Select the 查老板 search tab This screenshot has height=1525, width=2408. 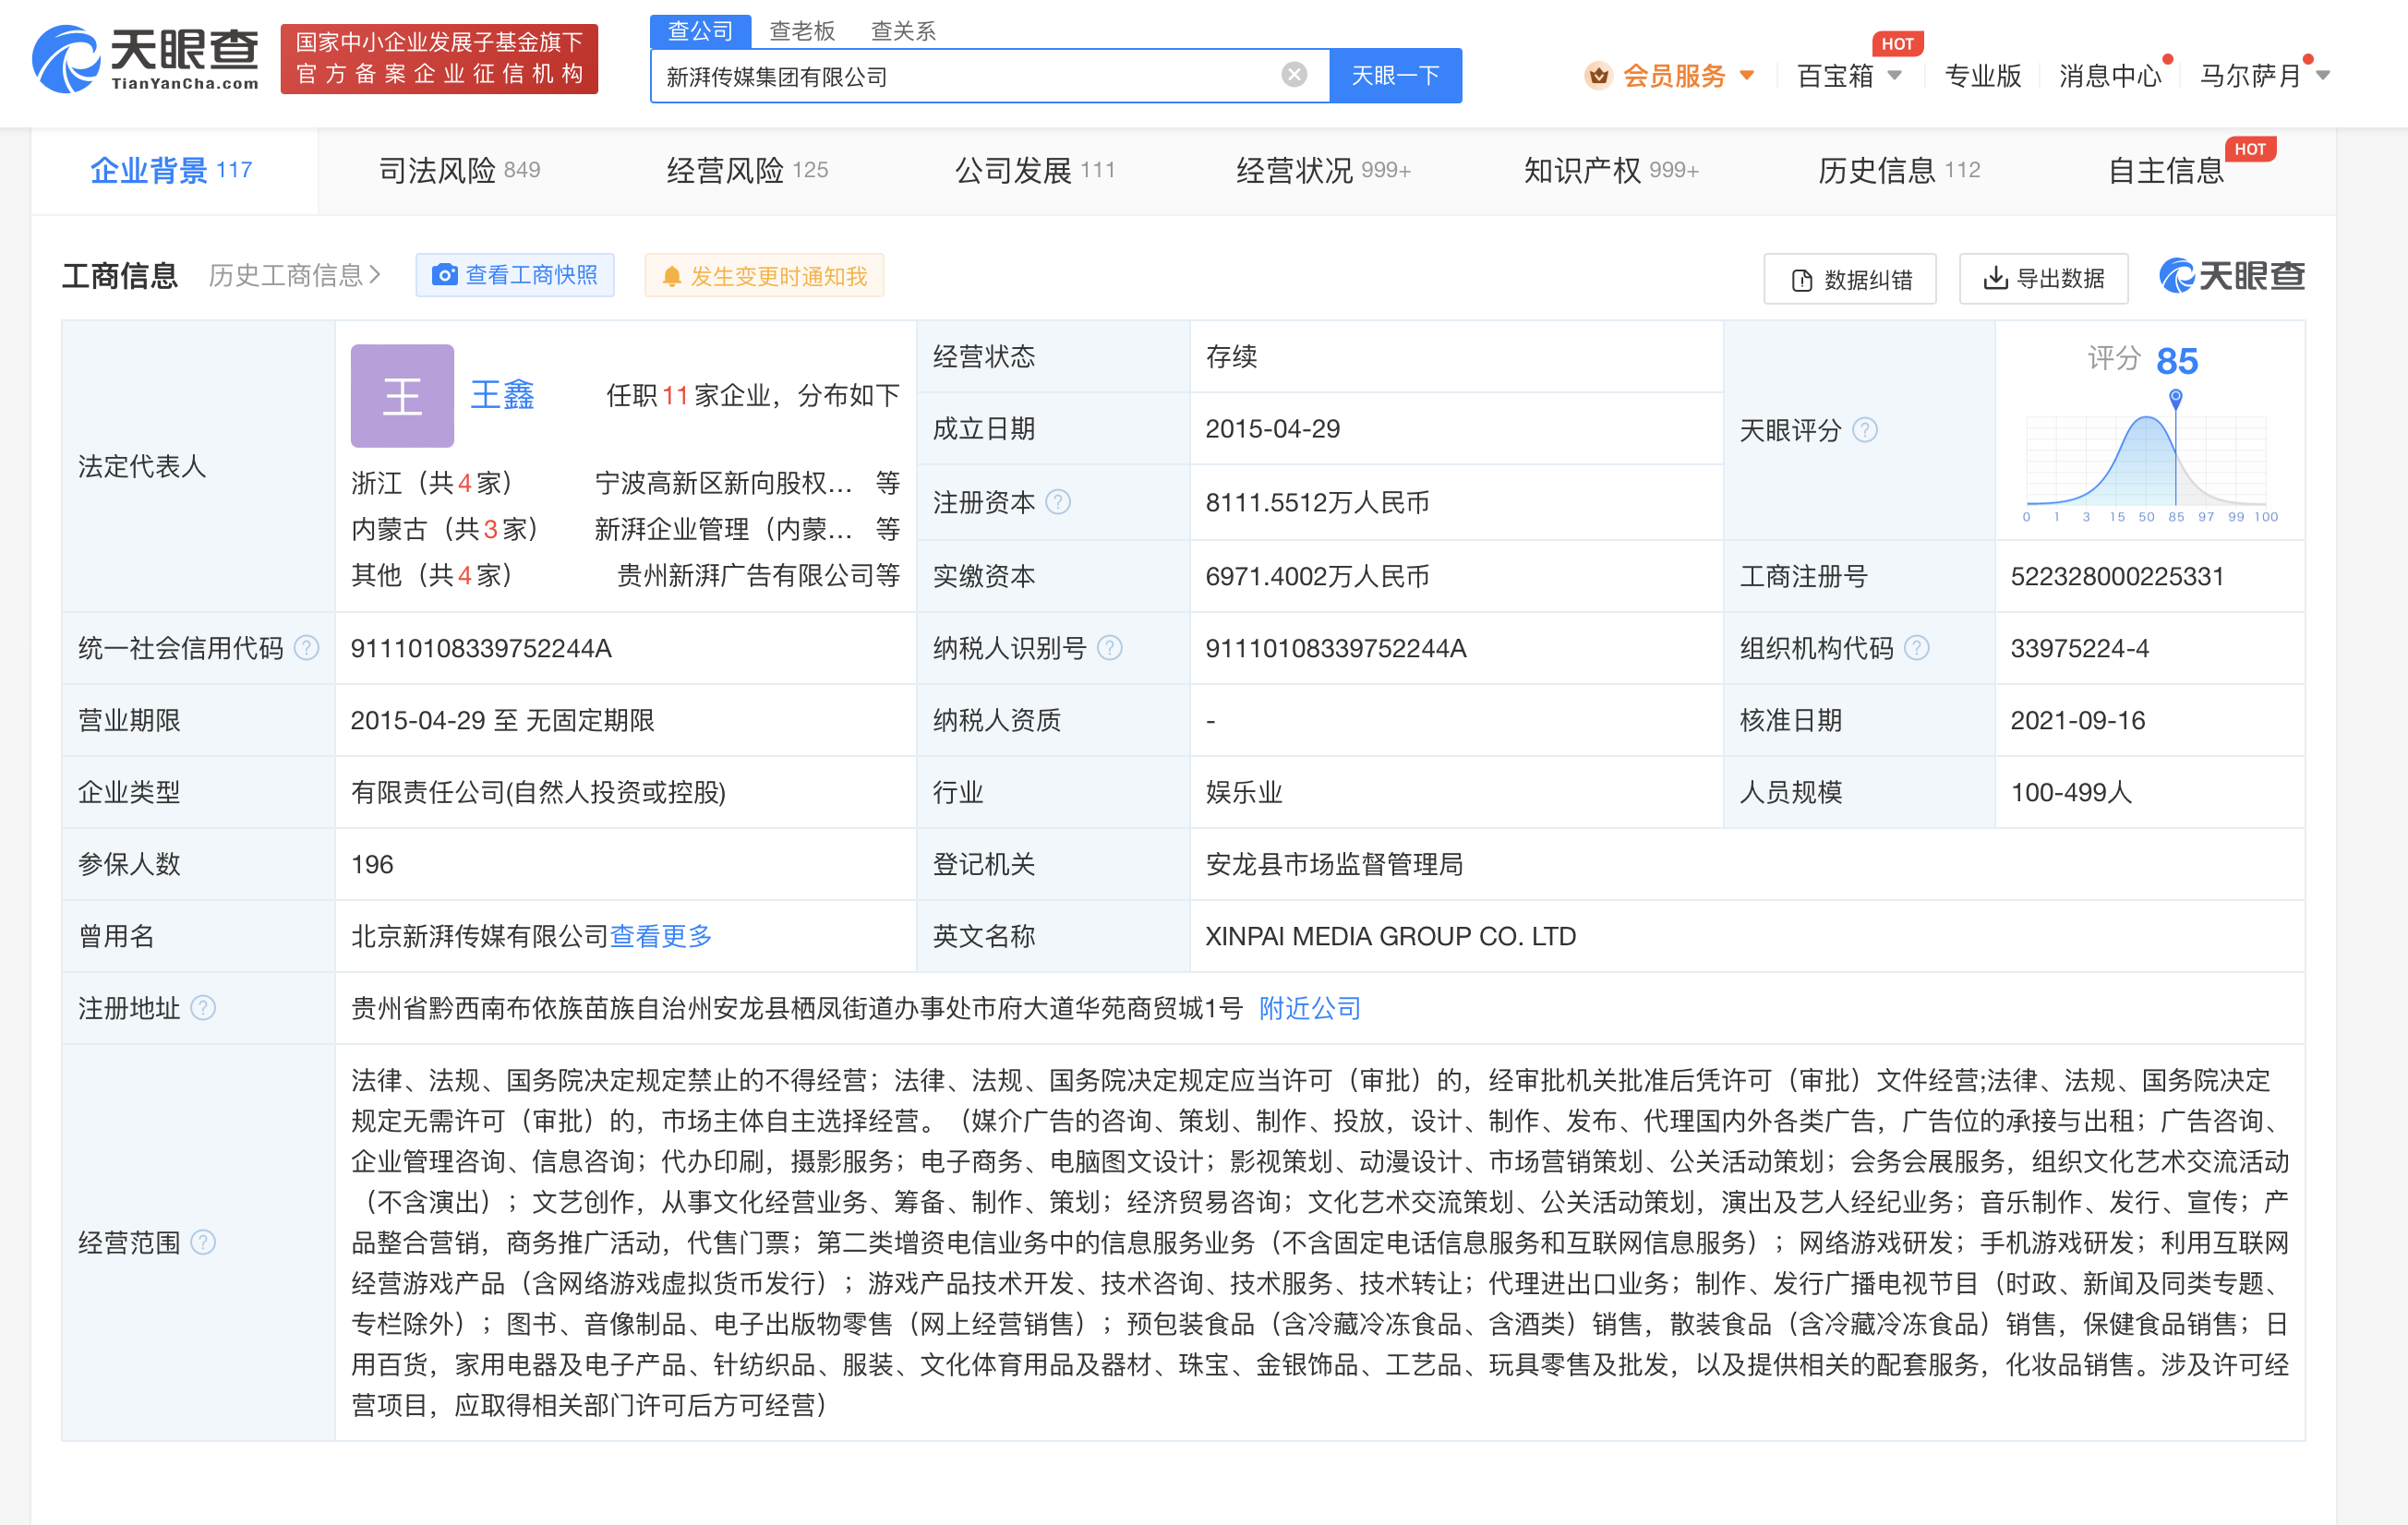[x=801, y=31]
